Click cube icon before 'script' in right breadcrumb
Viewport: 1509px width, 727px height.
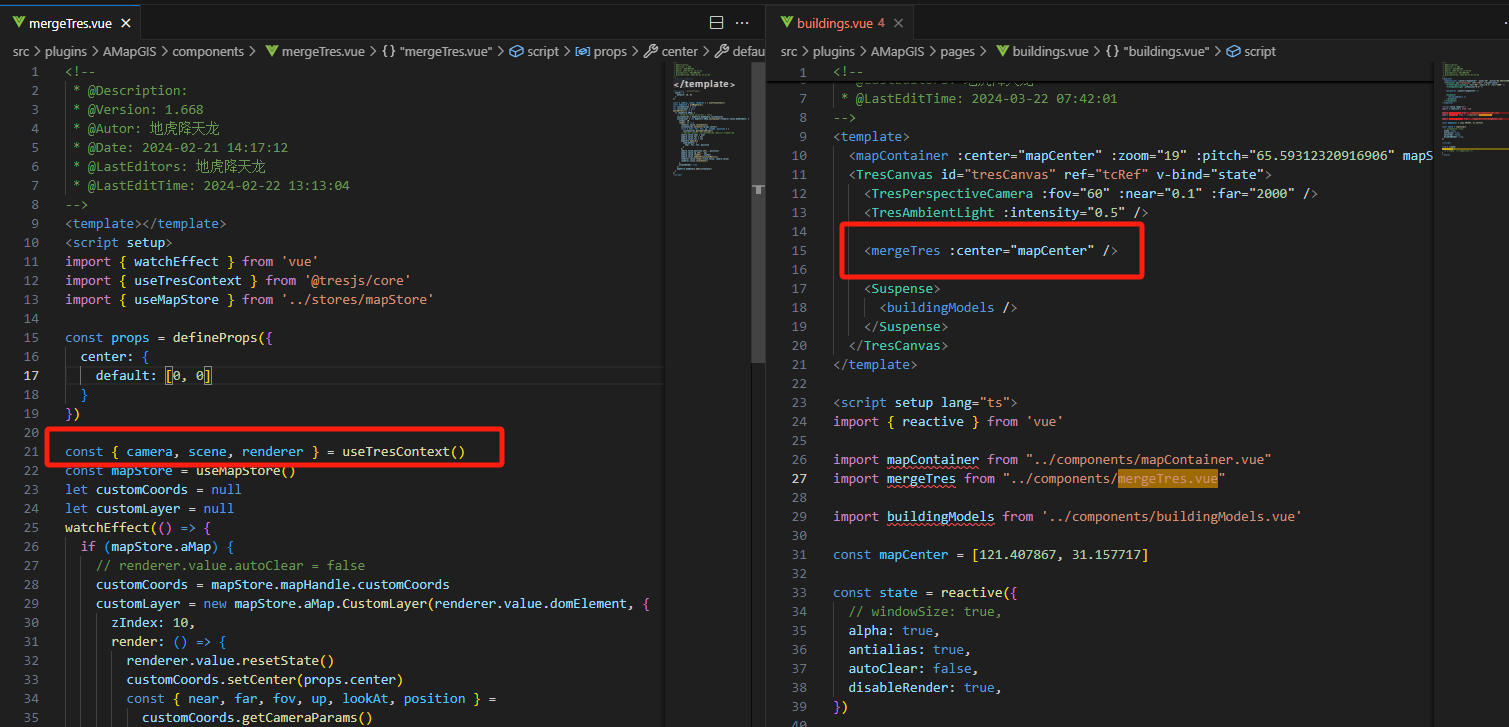[x=1234, y=51]
